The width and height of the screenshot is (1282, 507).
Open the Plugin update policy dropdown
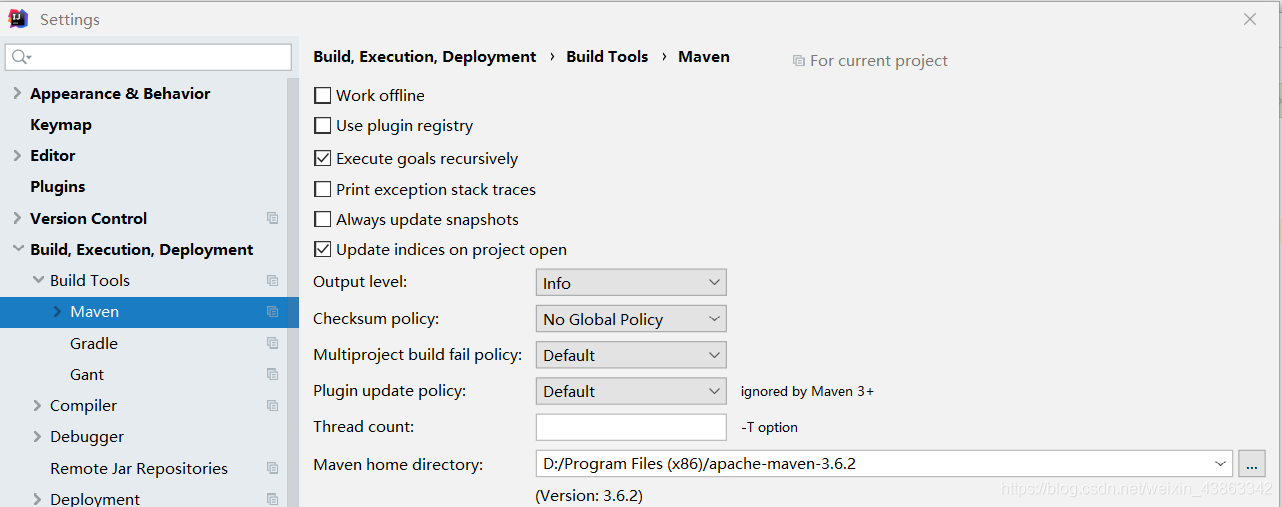[631, 391]
